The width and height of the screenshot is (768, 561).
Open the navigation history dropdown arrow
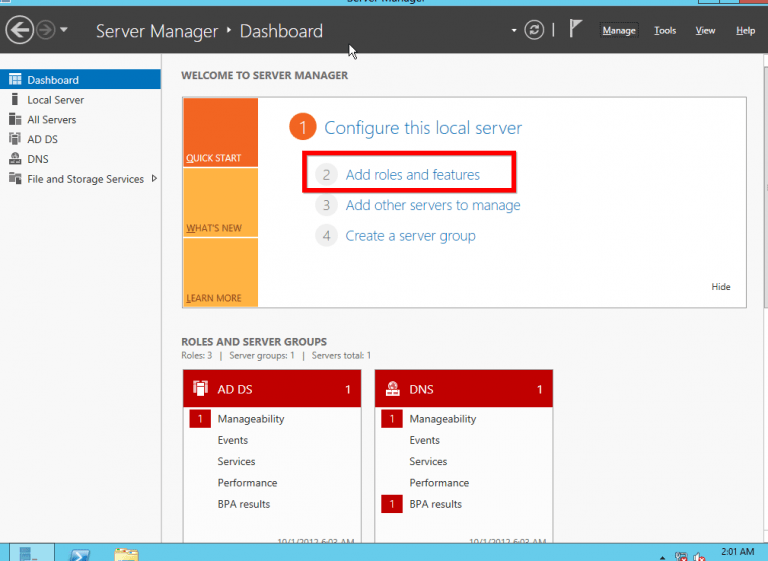point(64,30)
